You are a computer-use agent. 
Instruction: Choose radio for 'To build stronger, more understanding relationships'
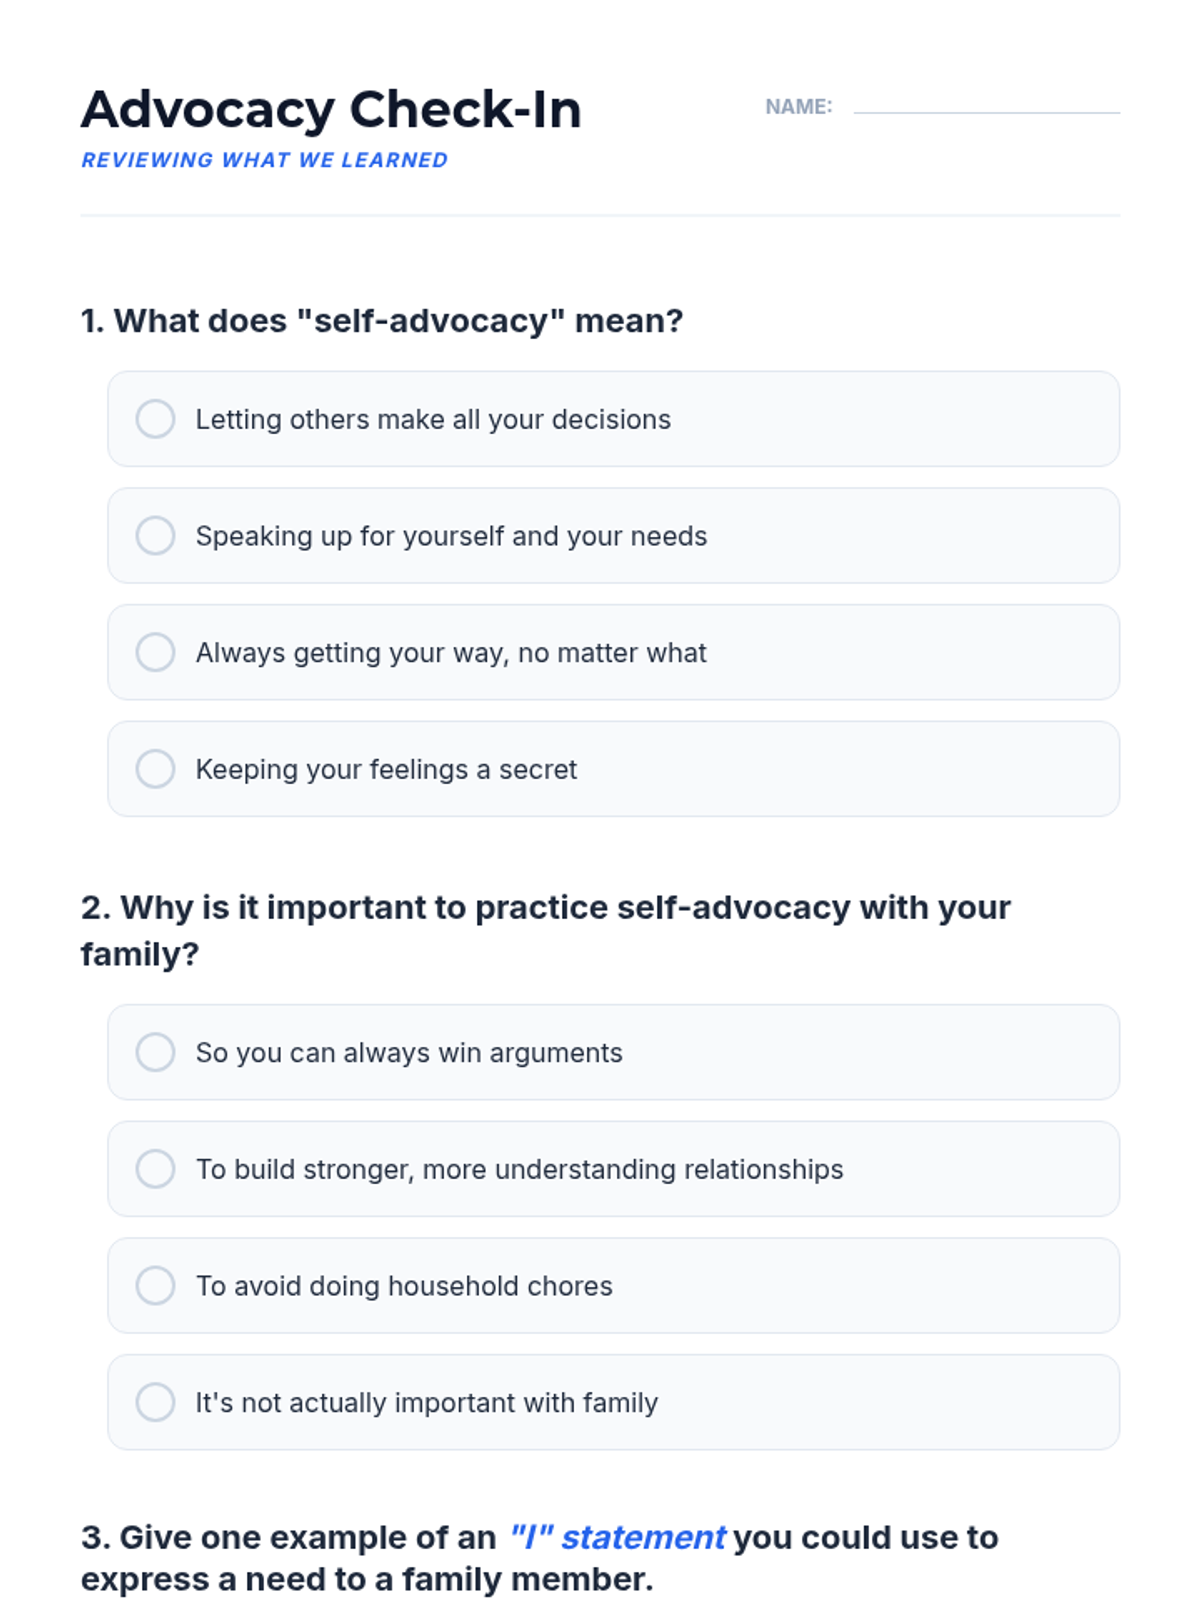(155, 1169)
